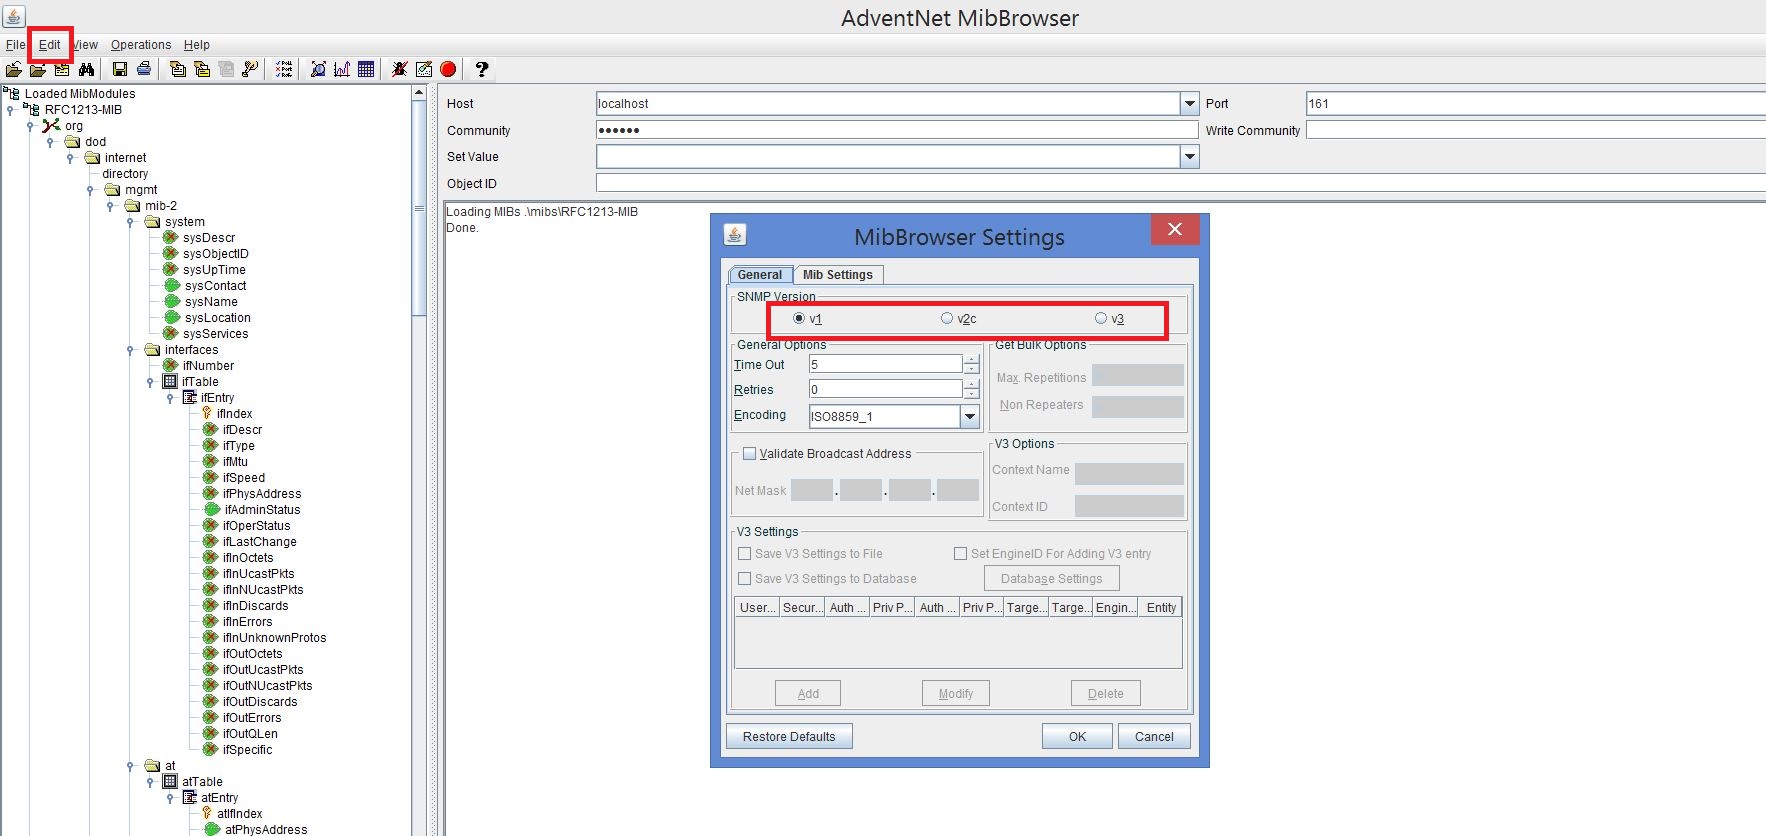The image size is (1766, 836).
Task: Click the Restore Defaults button
Action: coord(789,737)
